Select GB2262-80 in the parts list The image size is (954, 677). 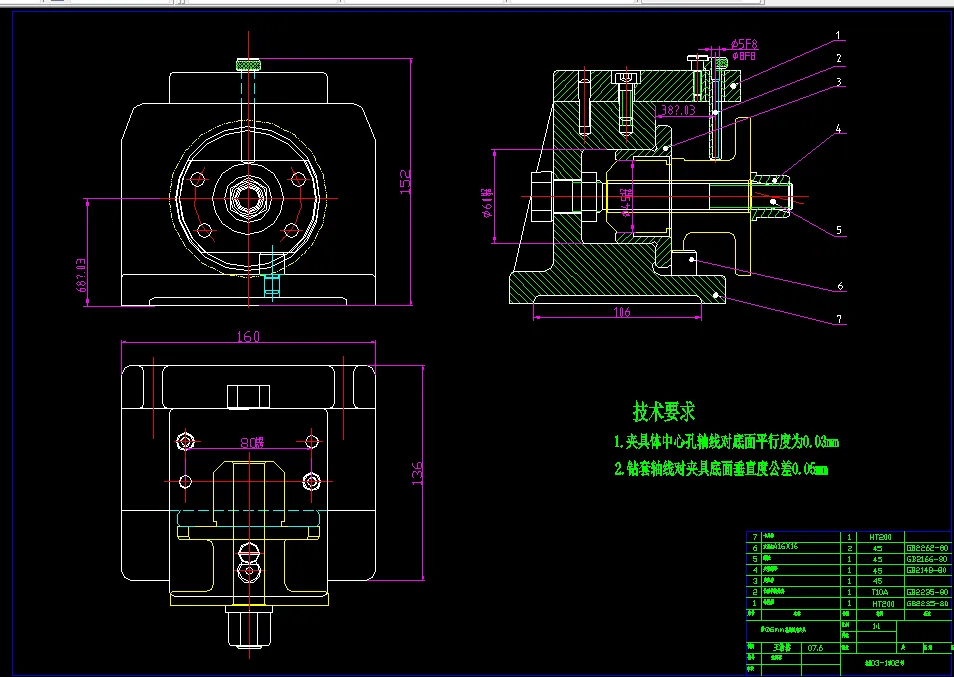point(927,548)
